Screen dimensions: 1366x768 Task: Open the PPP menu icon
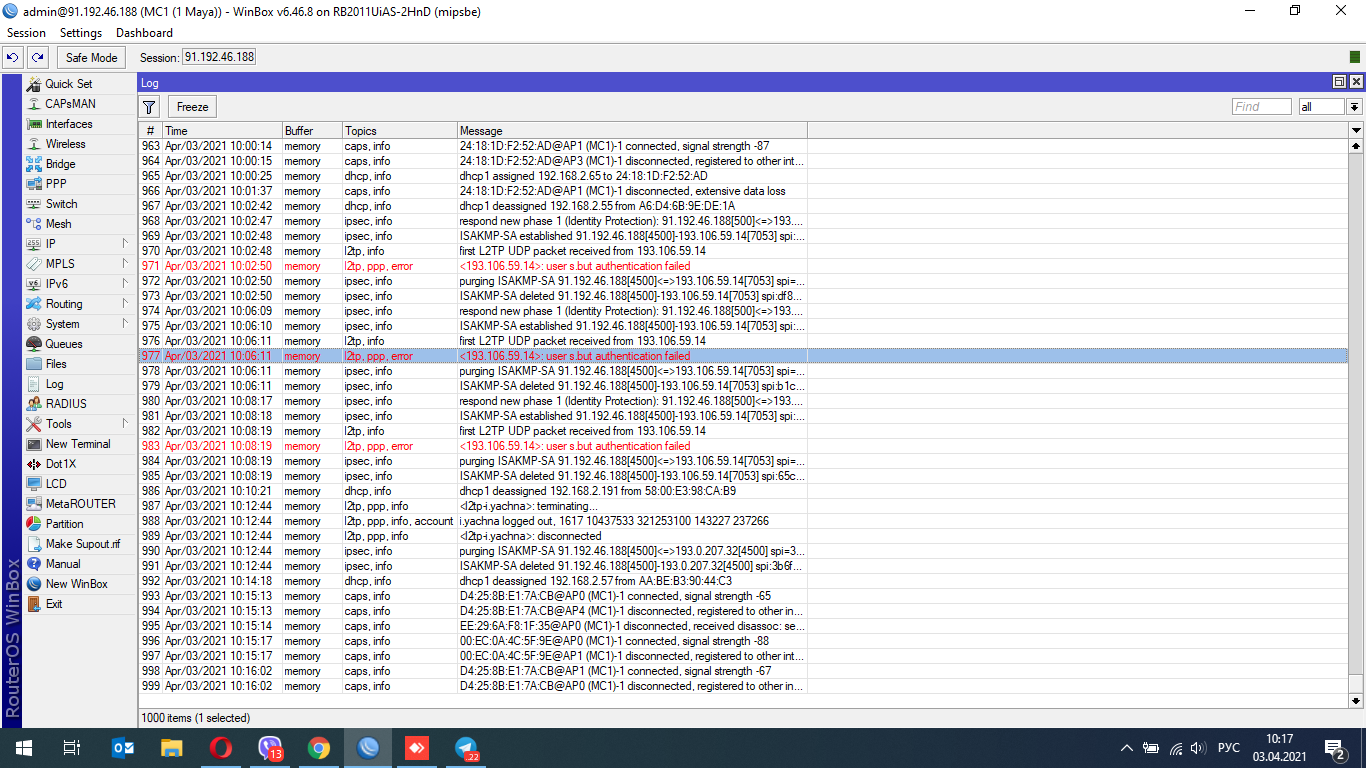(x=34, y=184)
